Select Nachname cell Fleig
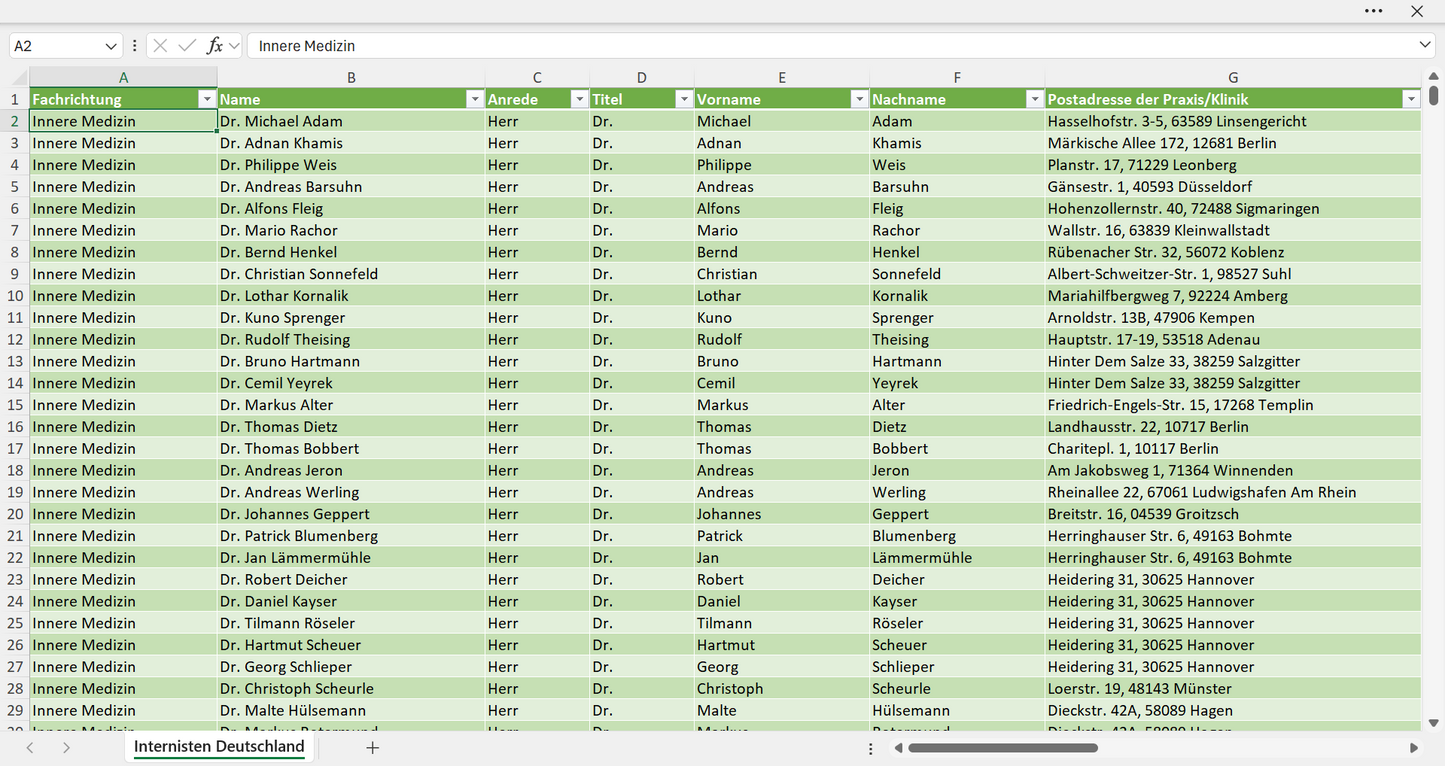Viewport: 1445px width, 766px height. (x=957, y=209)
